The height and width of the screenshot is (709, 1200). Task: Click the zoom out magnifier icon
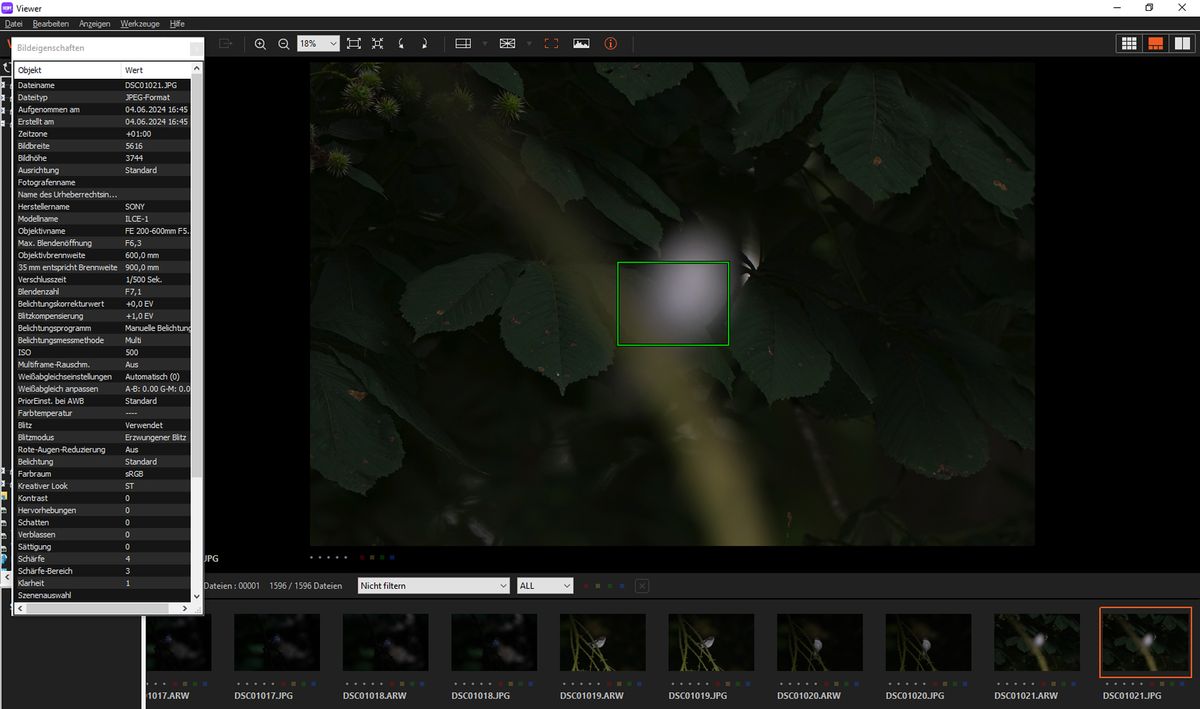(284, 44)
